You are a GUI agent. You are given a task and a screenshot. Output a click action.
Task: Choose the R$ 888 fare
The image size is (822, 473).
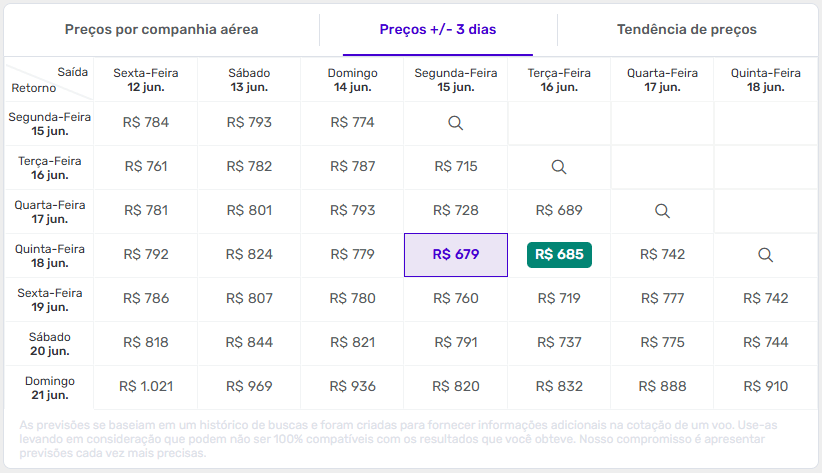662,387
